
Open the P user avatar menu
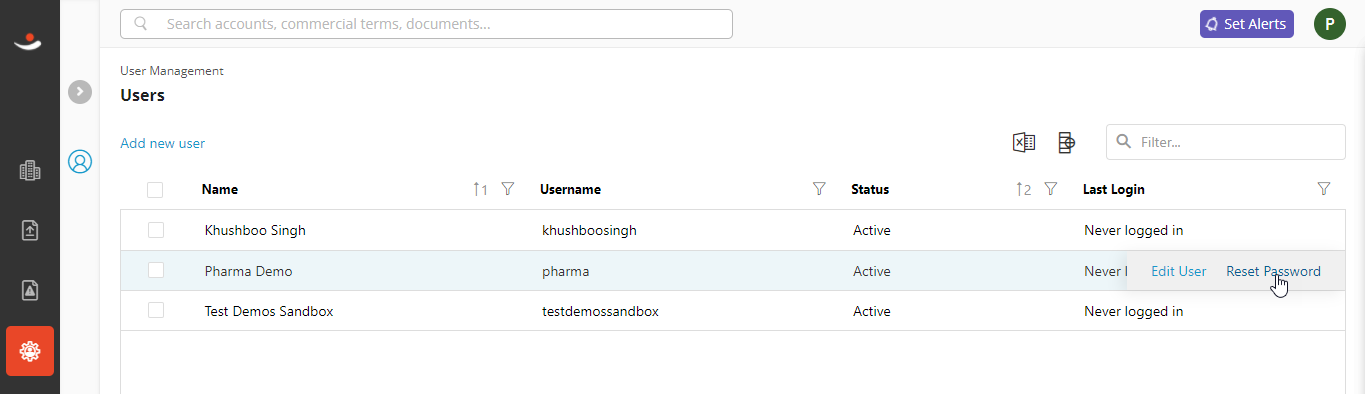click(x=1329, y=24)
